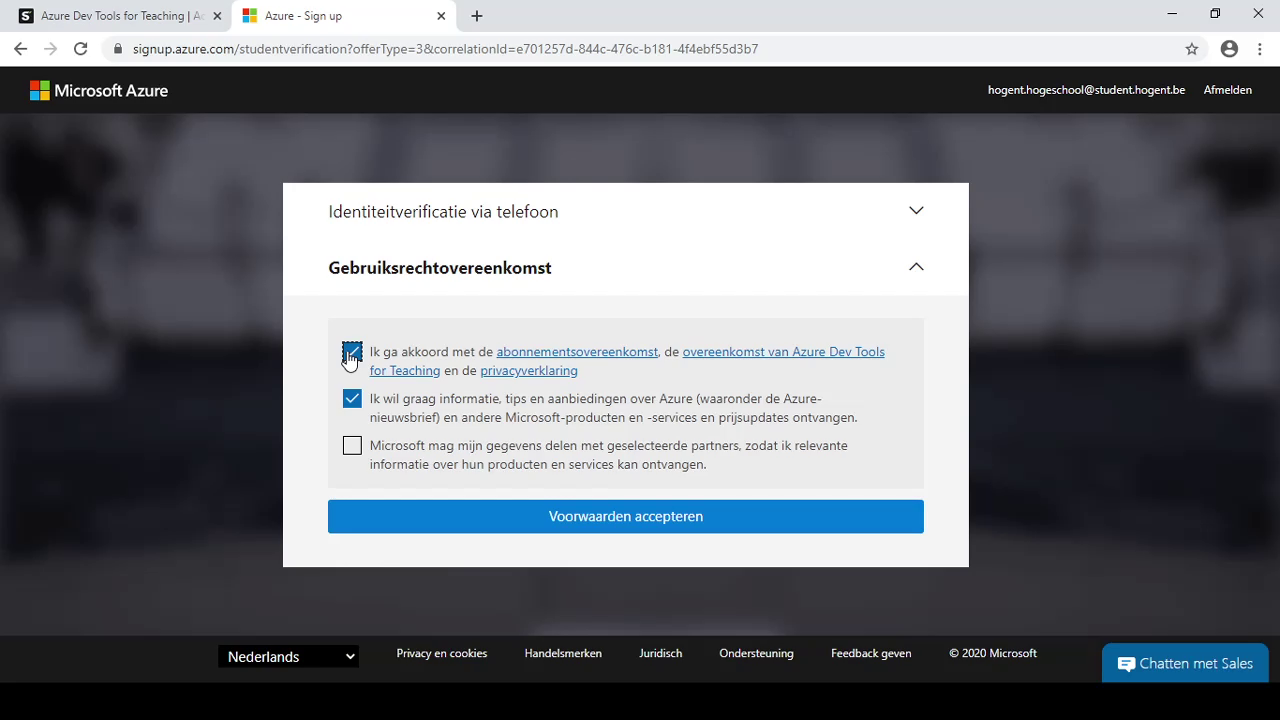The height and width of the screenshot is (720, 1280).
Task: Restore down the browser window
Action: (1215, 14)
